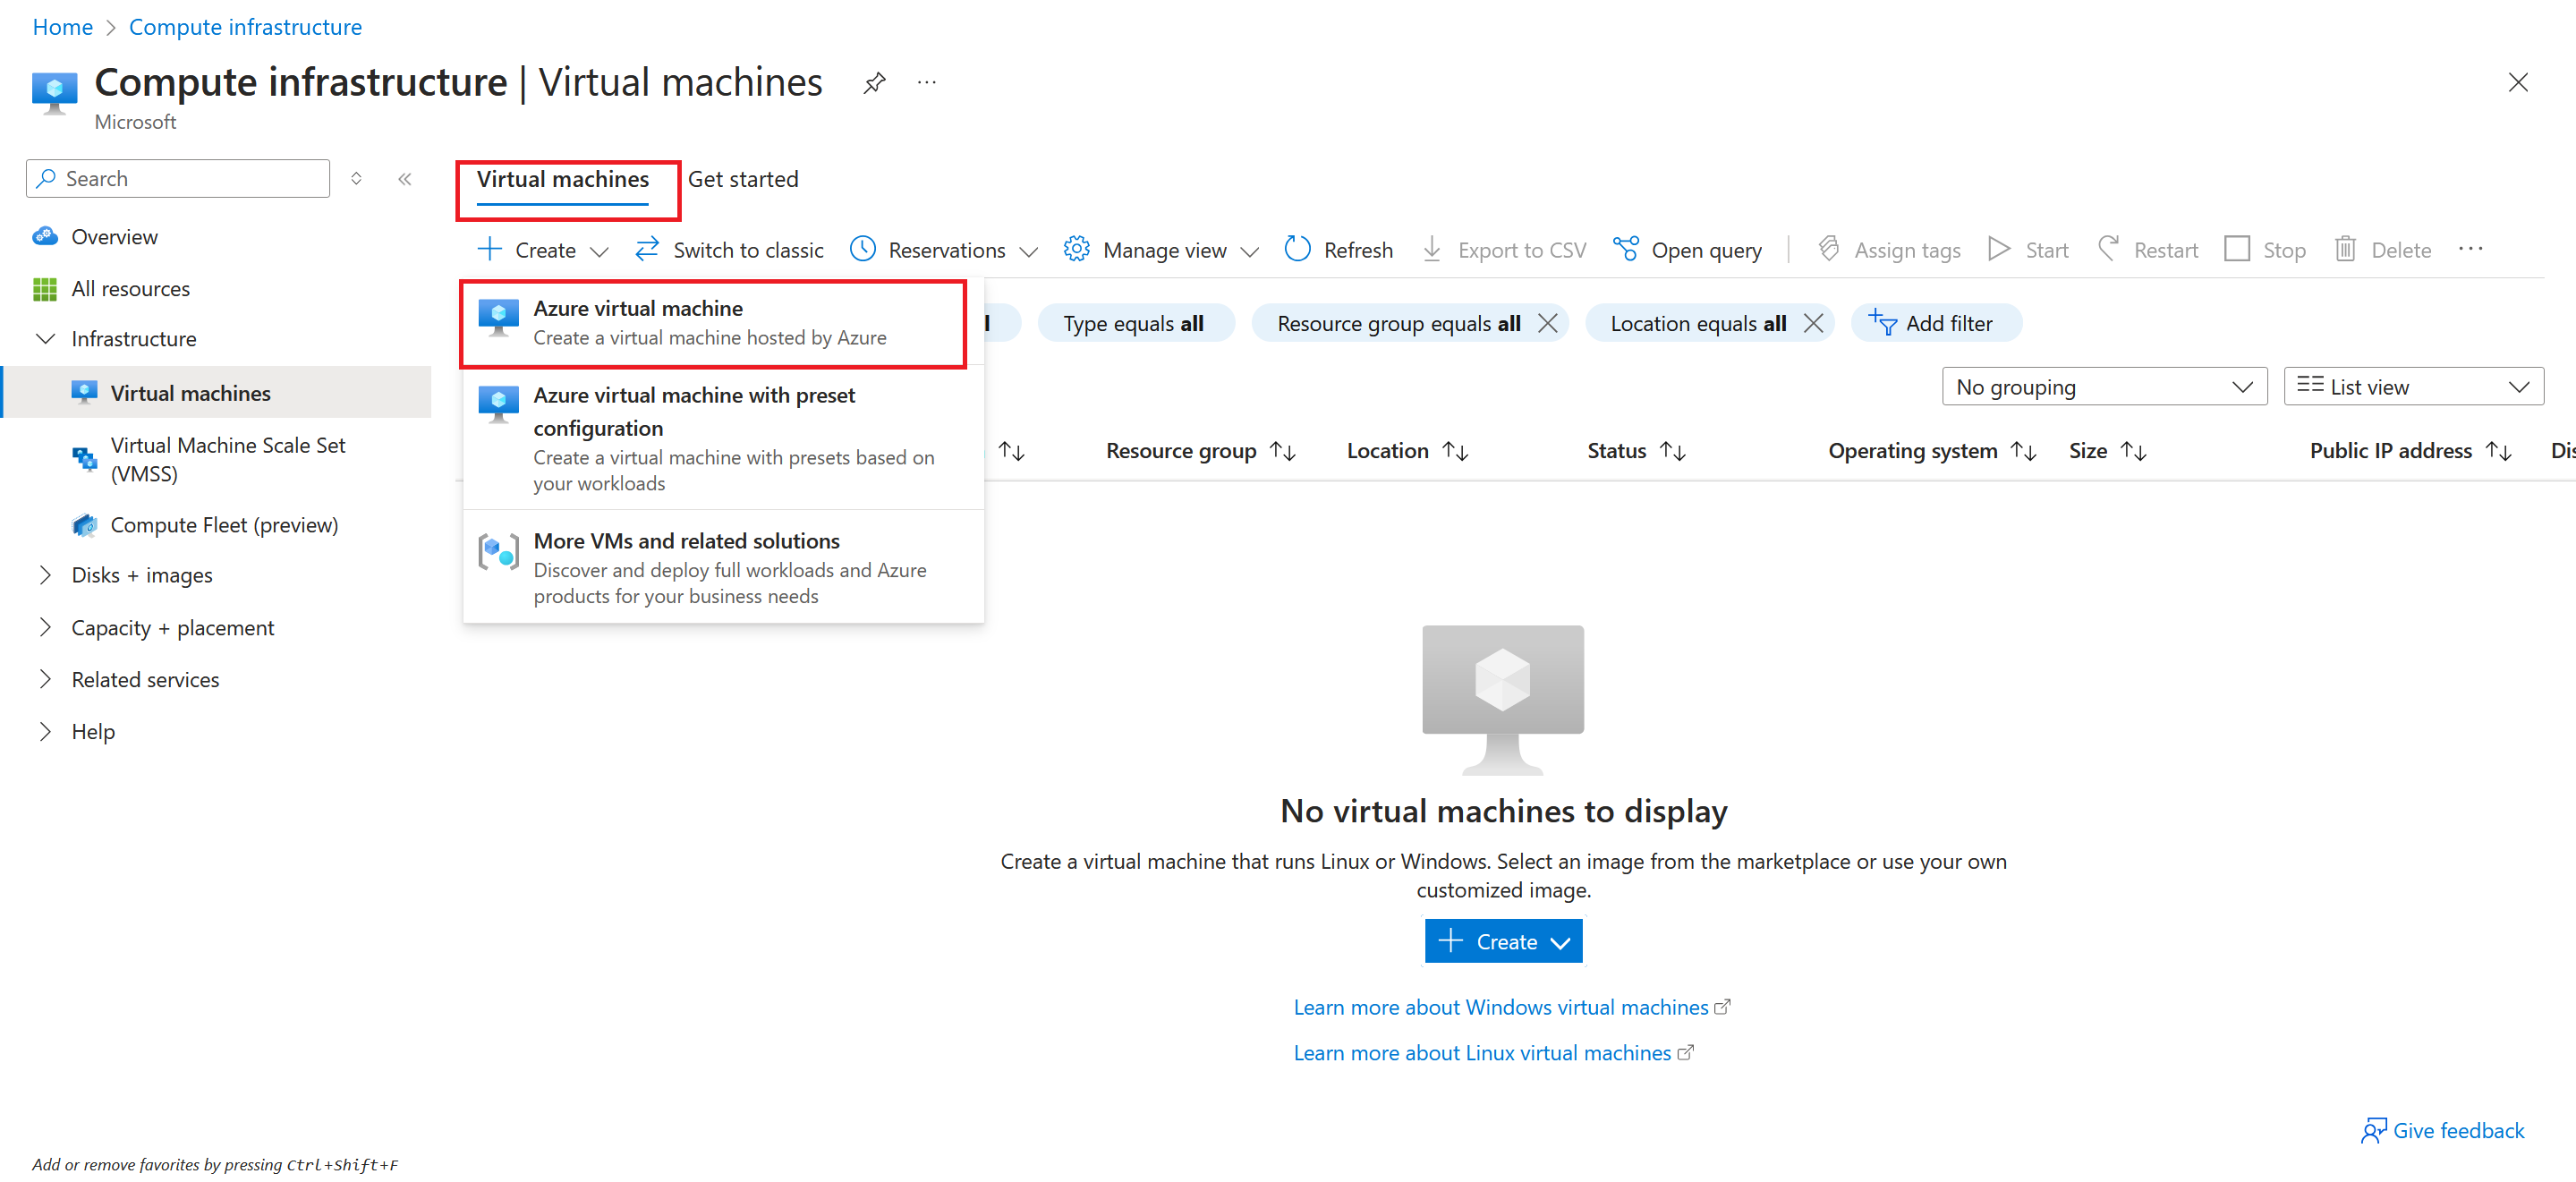Click Give feedback

pyautogui.click(x=2442, y=1131)
